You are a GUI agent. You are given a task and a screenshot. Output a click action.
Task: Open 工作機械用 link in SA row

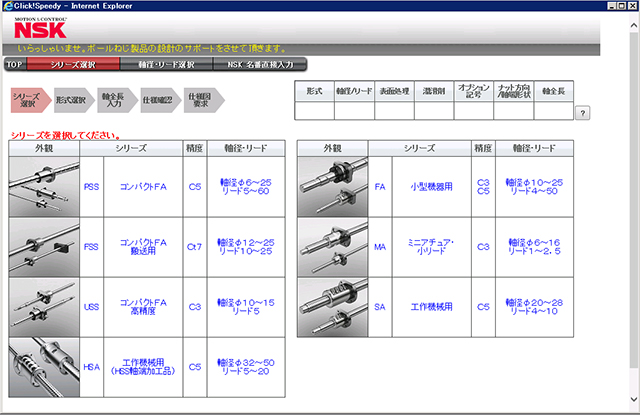click(x=431, y=307)
